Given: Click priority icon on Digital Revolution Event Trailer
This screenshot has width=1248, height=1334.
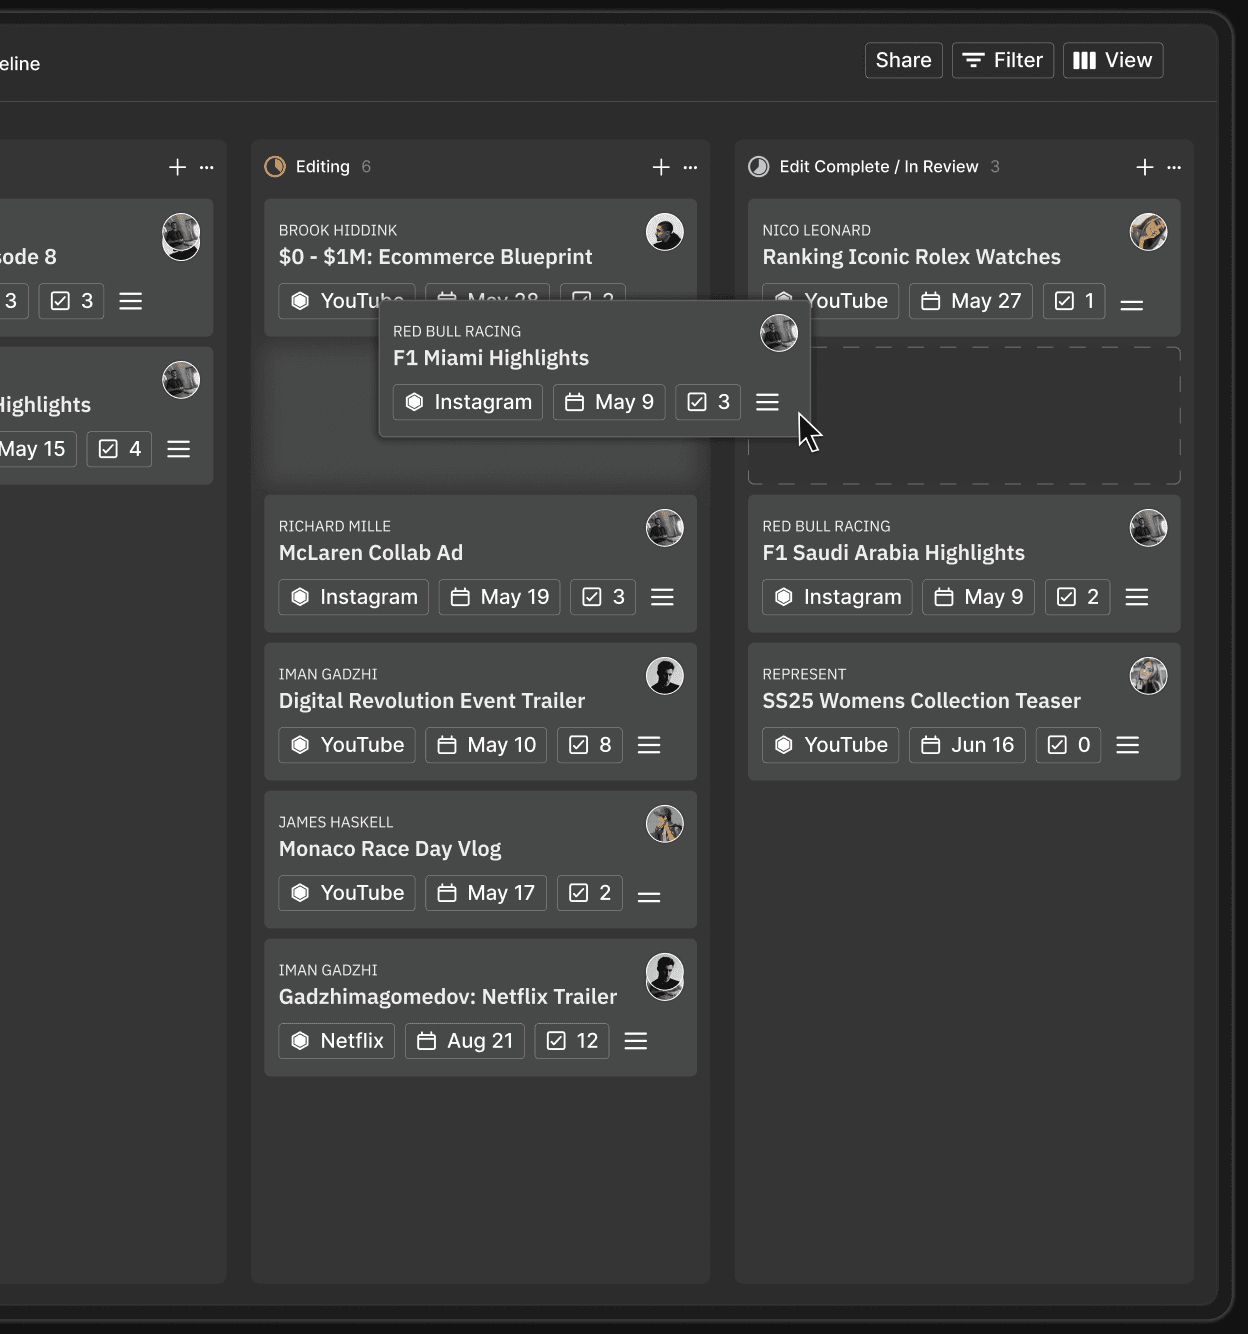Looking at the screenshot, I should pyautogui.click(x=649, y=745).
